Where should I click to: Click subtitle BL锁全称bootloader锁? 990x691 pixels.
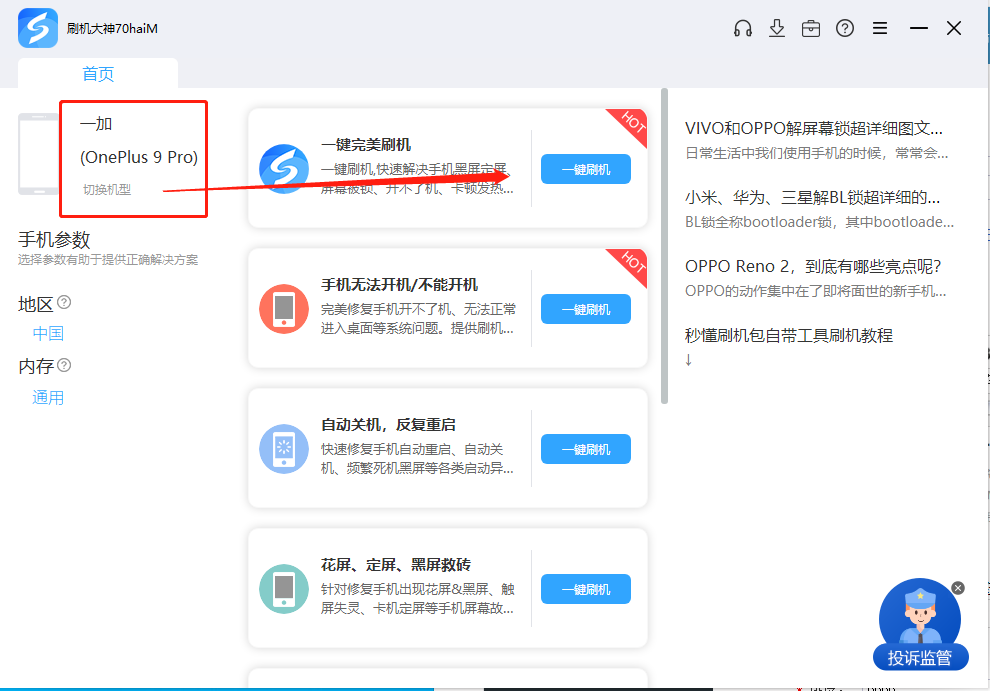820,222
